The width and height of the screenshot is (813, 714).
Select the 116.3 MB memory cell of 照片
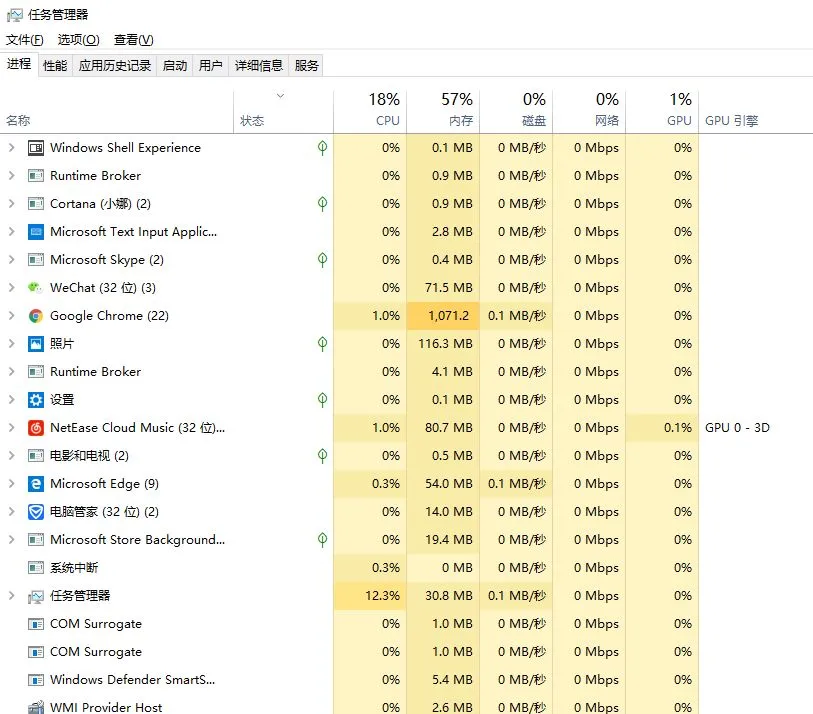443,344
